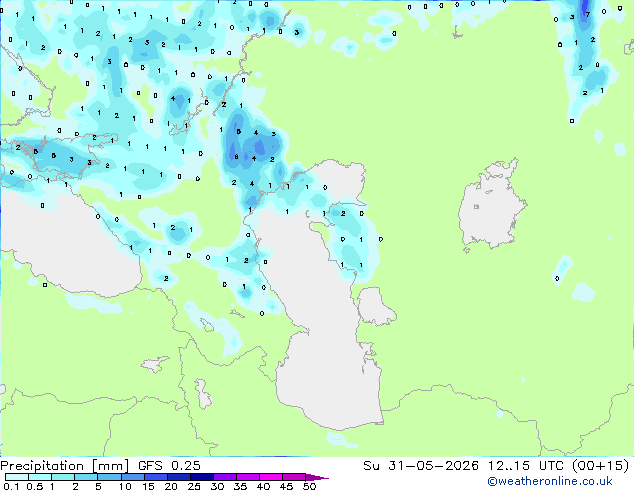Select the legend swatch between 45 and 50

click(294, 477)
